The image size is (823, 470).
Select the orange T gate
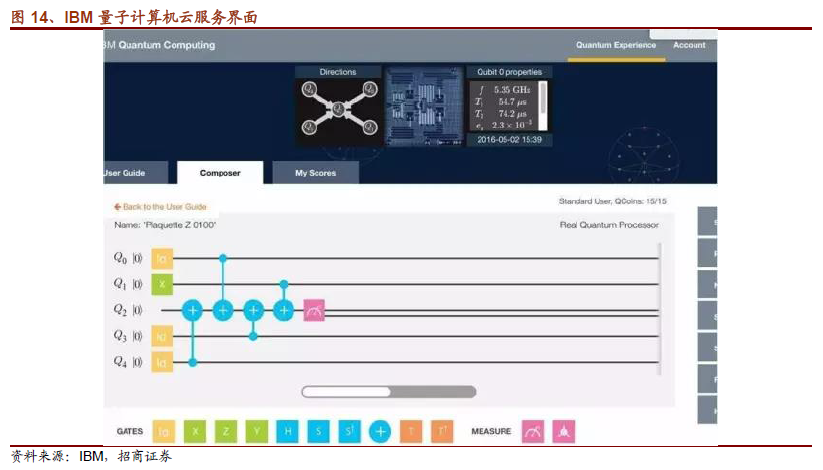[411, 432]
